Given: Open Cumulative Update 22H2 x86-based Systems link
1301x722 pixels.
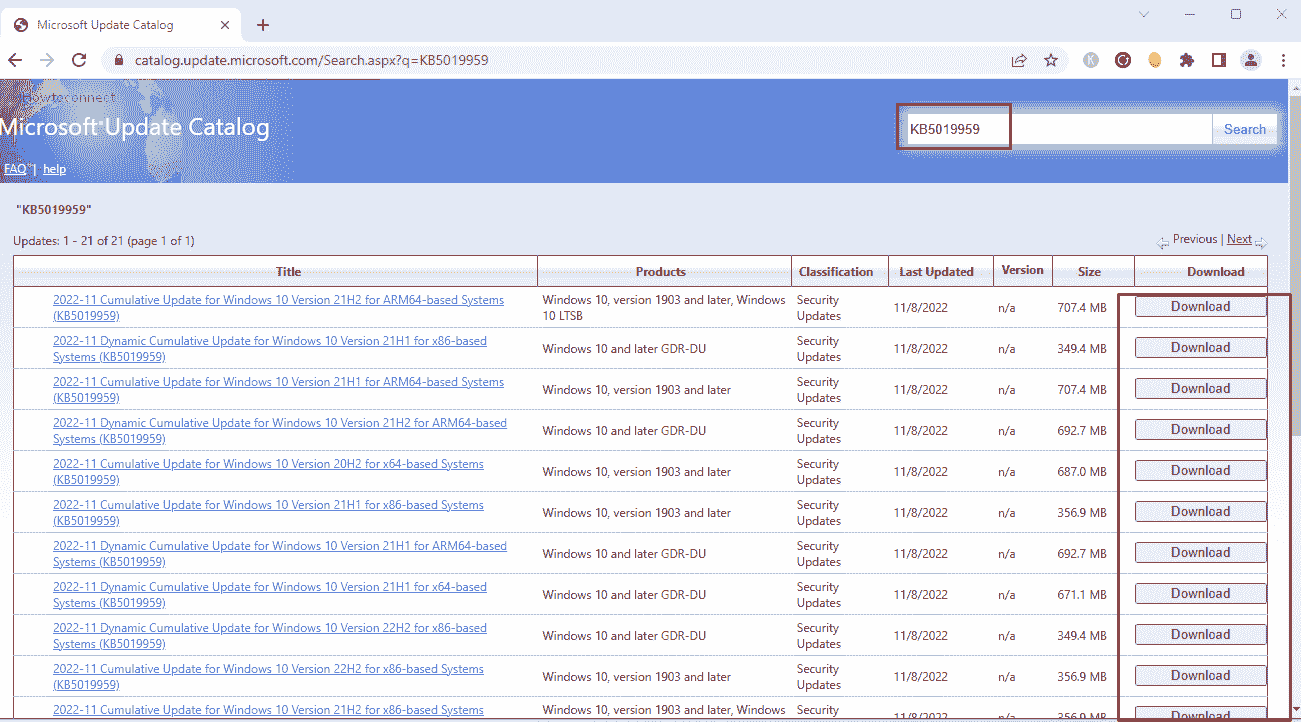Looking at the screenshot, I should pos(268,677).
